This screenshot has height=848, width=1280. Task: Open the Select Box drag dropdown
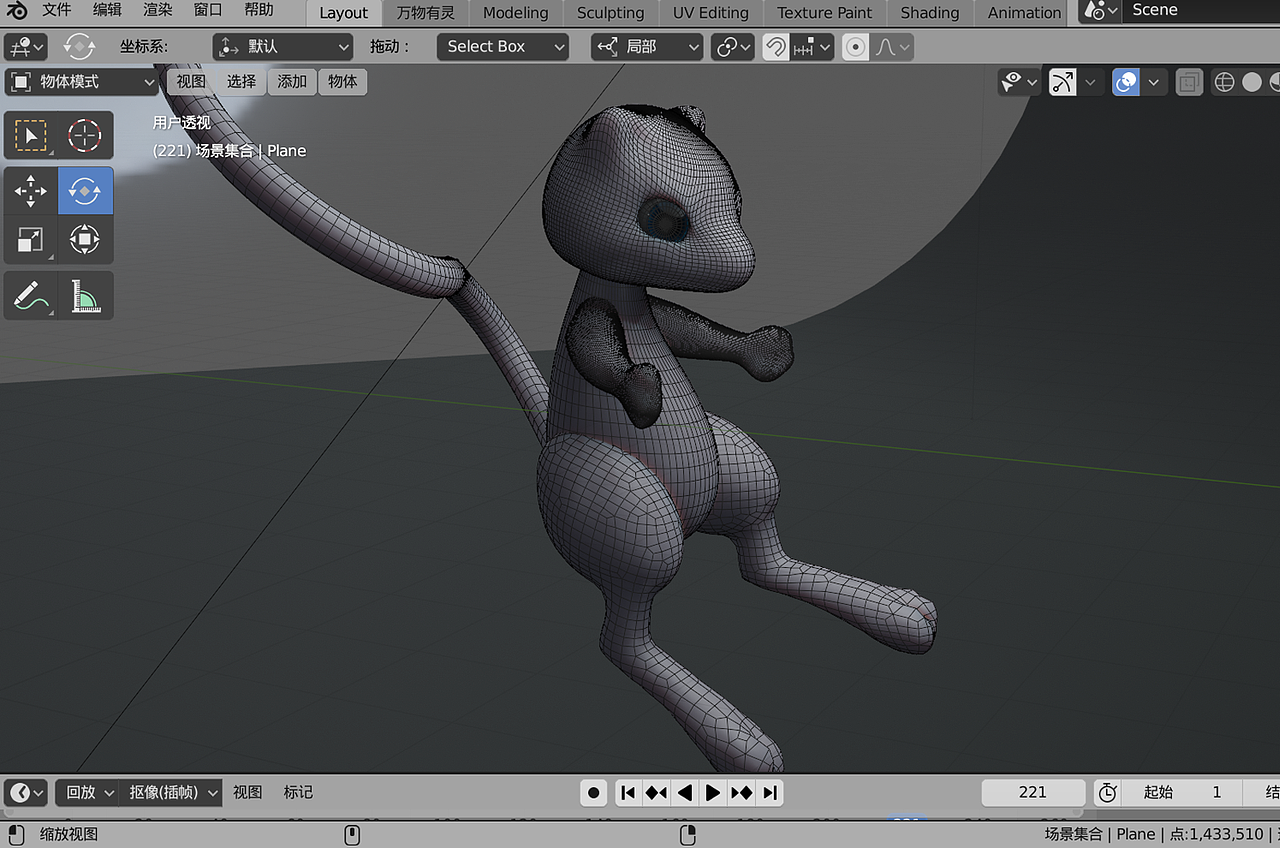pos(503,47)
